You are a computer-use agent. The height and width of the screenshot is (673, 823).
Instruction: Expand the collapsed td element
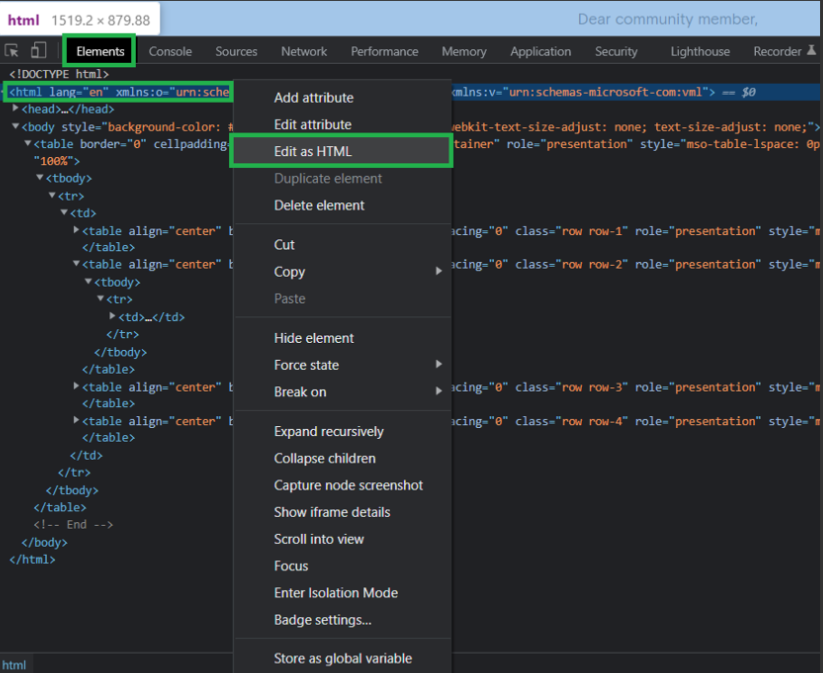[x=112, y=317]
